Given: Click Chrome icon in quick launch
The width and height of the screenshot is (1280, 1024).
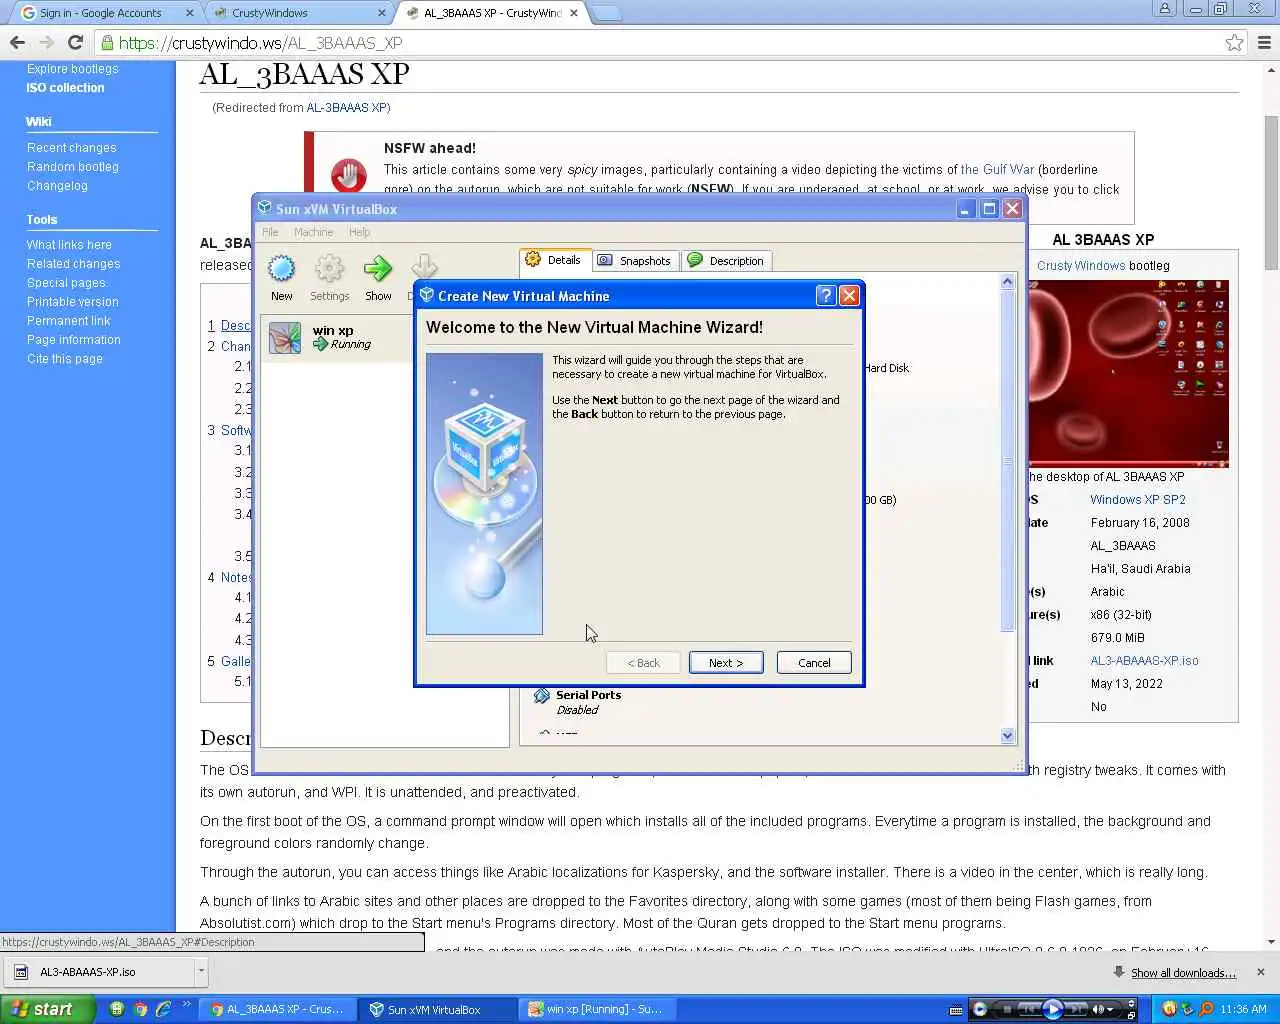Looking at the screenshot, I should coord(140,1009).
